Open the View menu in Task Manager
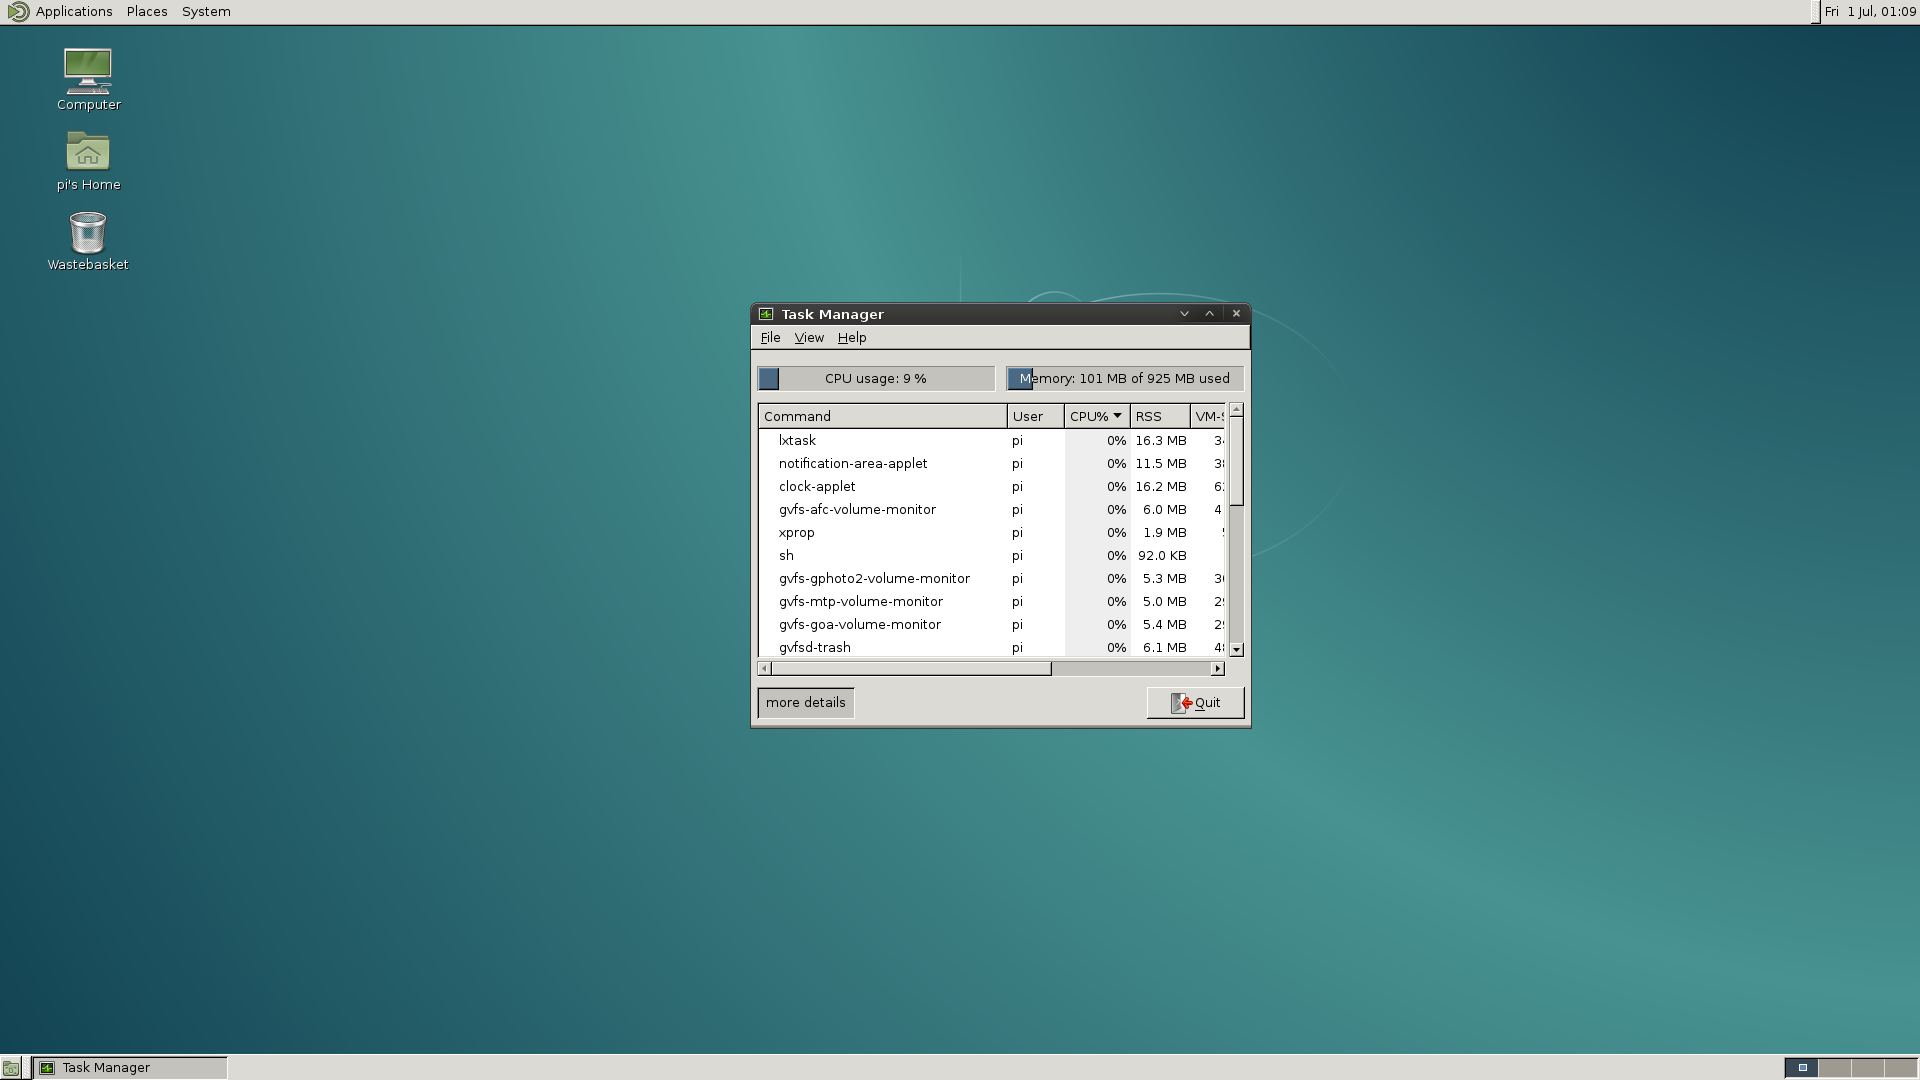This screenshot has height=1080, width=1920. [809, 338]
